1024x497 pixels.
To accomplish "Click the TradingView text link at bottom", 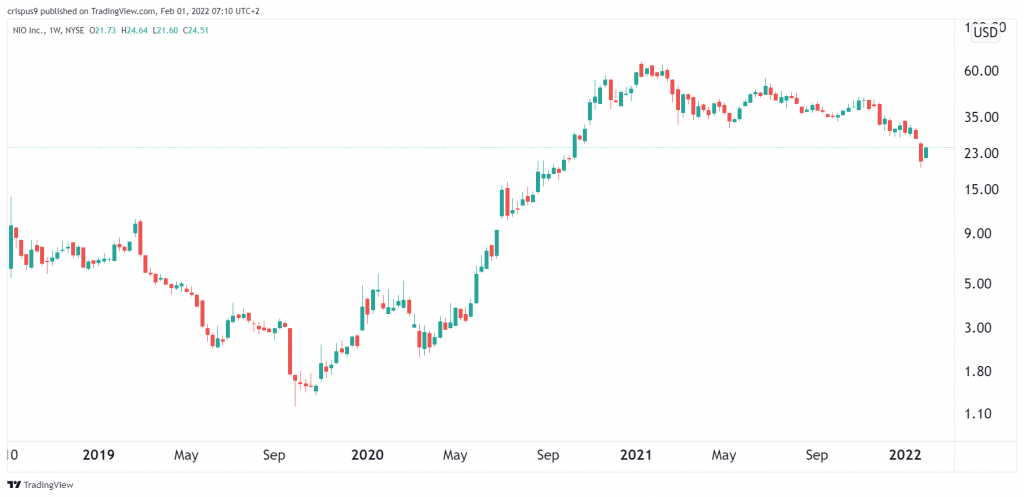I will point(48,485).
